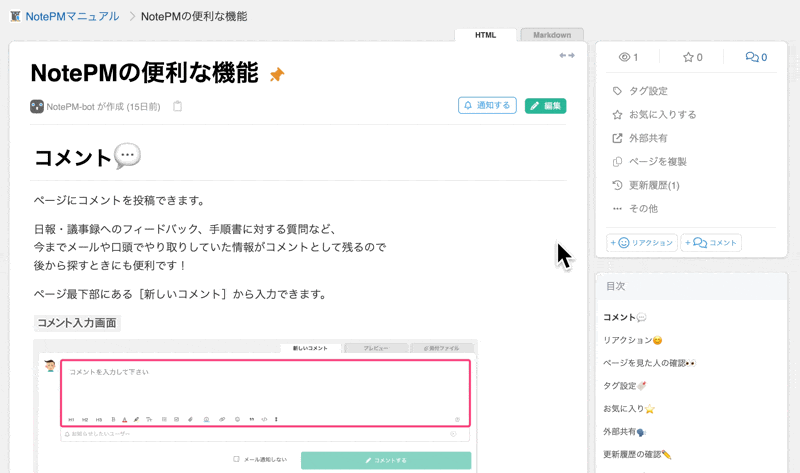Click the green 編集 edit button
The image size is (800, 473).
pos(545,106)
